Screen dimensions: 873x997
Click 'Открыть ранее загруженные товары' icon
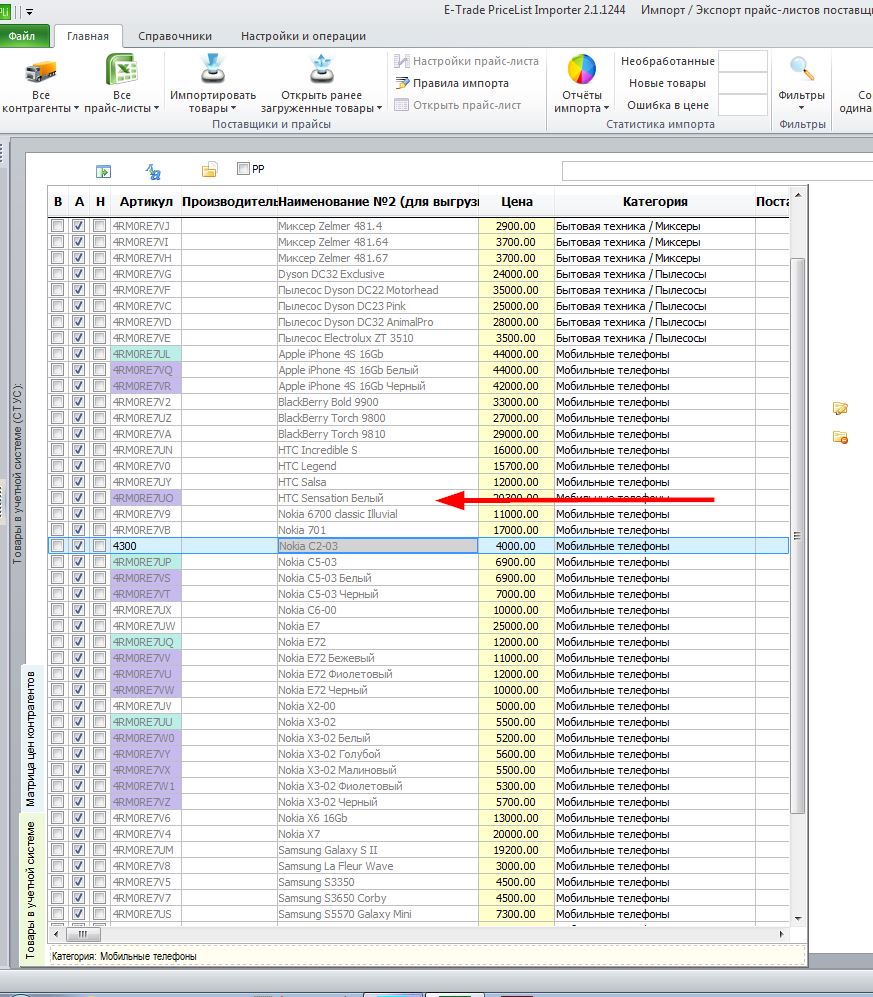click(321, 69)
